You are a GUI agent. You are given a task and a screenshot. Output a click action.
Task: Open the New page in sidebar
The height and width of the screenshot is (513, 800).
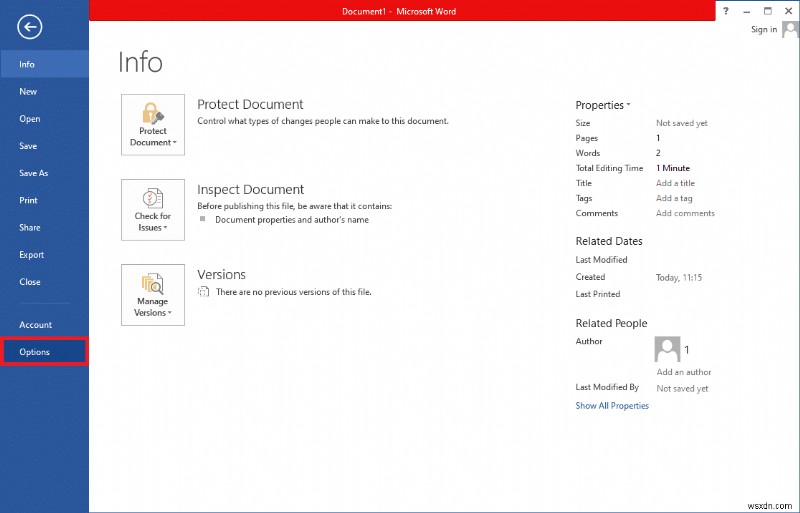click(28, 91)
